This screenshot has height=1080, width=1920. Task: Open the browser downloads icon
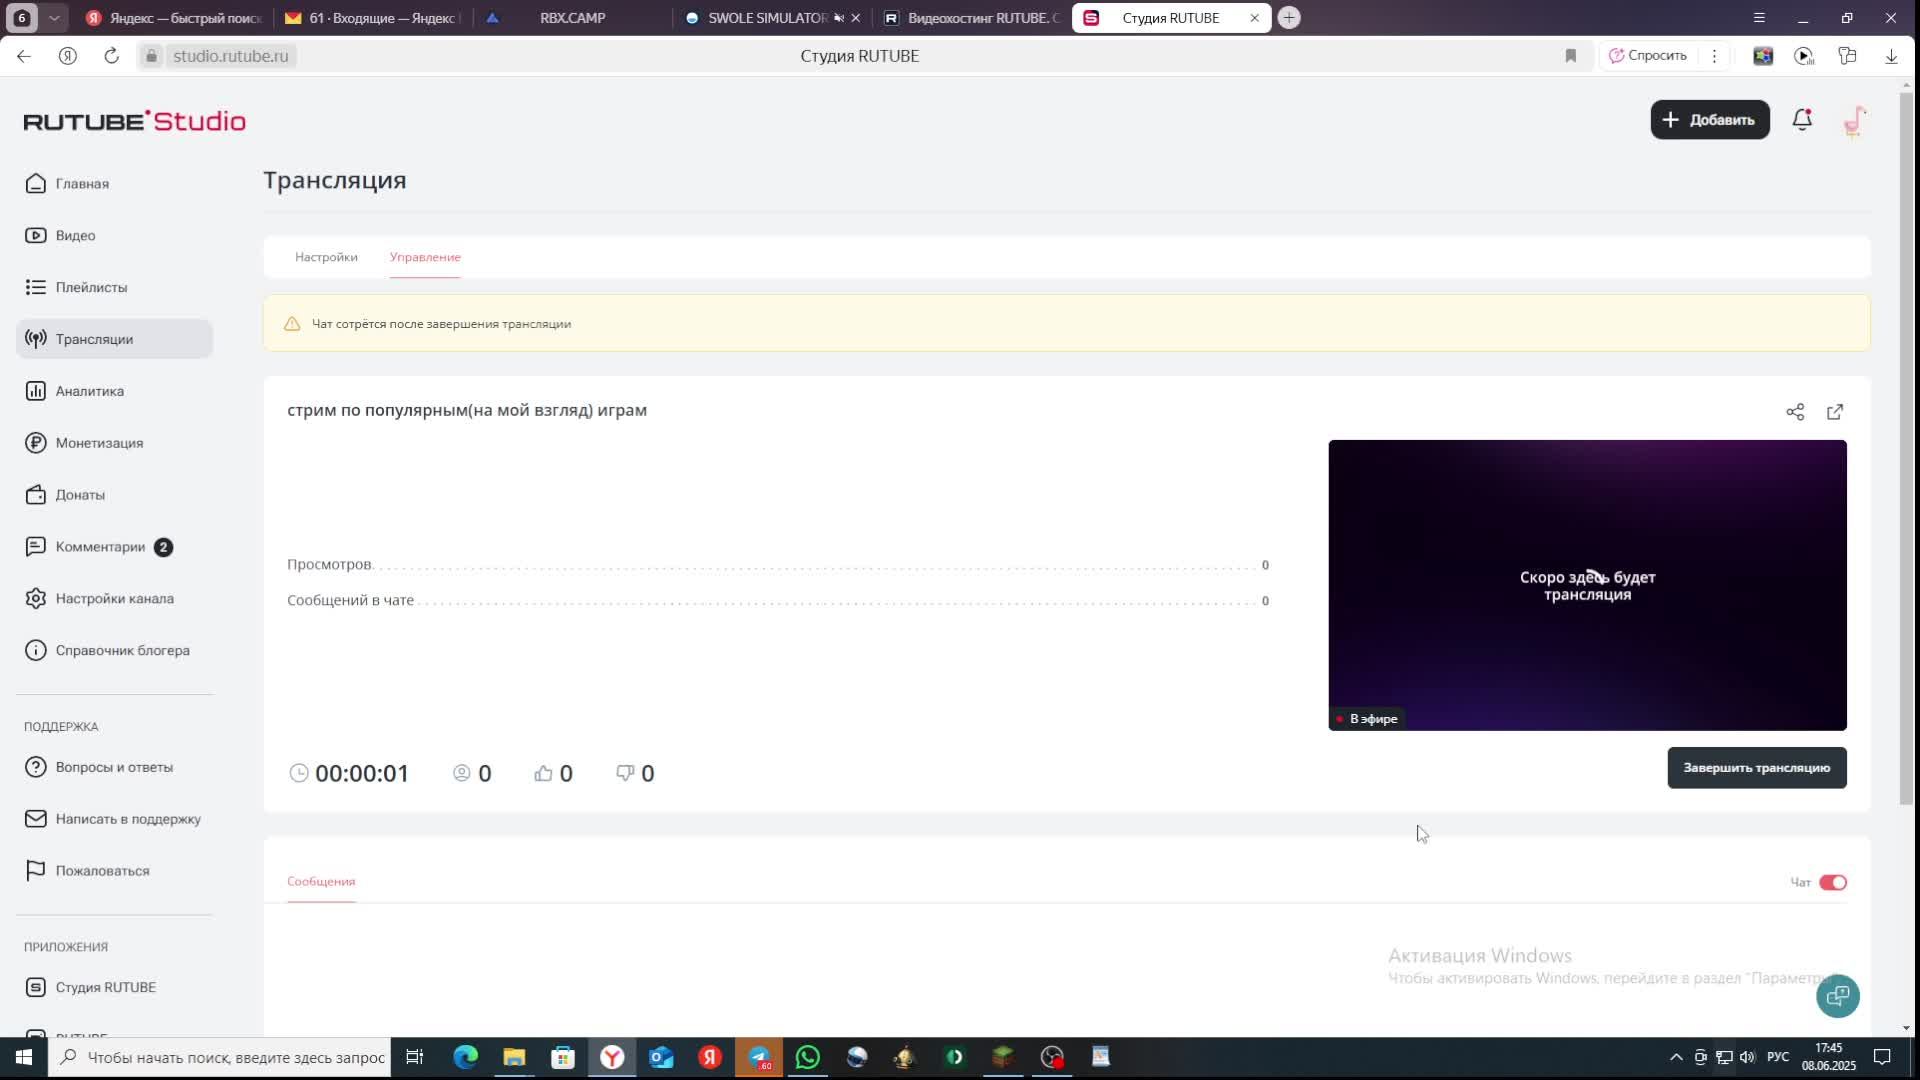tap(1891, 56)
